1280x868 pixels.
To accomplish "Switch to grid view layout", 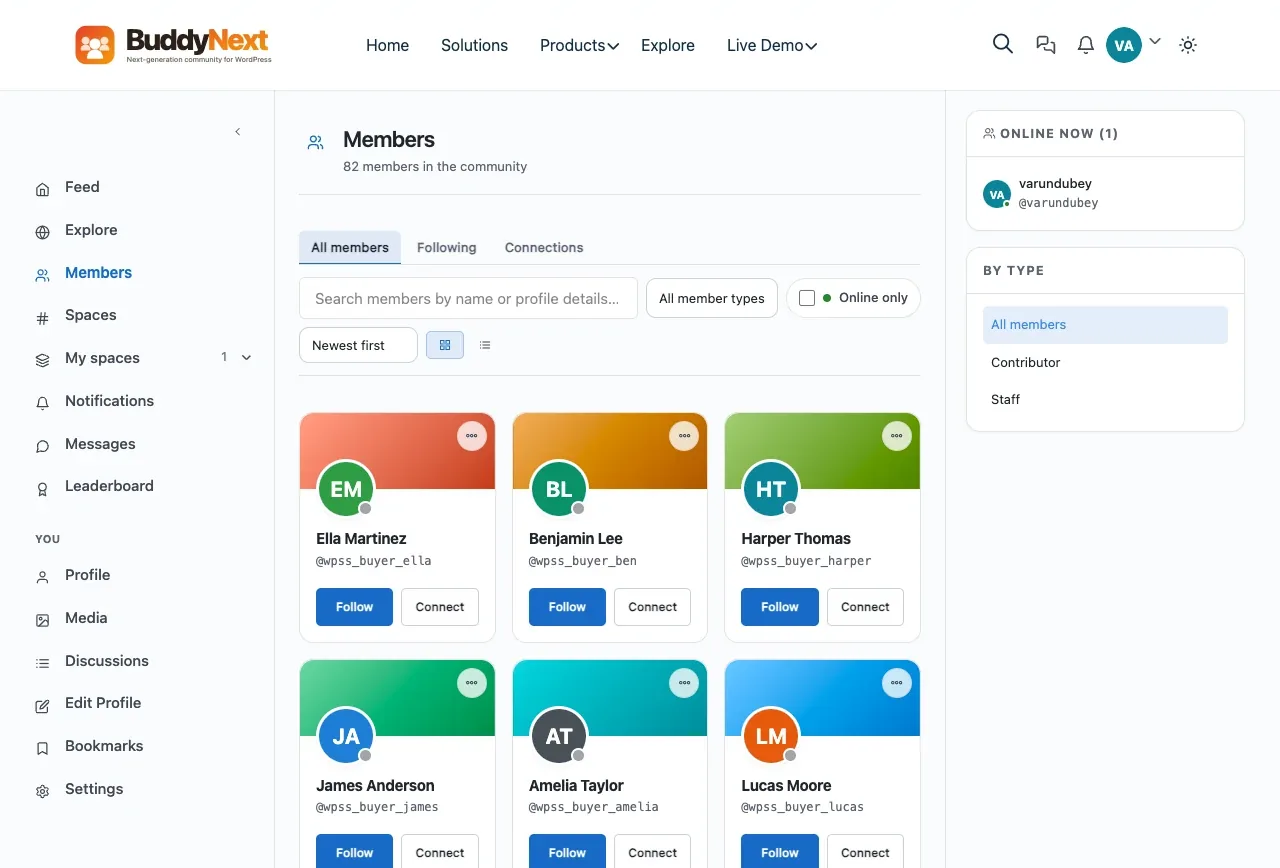I will pyautogui.click(x=445, y=345).
